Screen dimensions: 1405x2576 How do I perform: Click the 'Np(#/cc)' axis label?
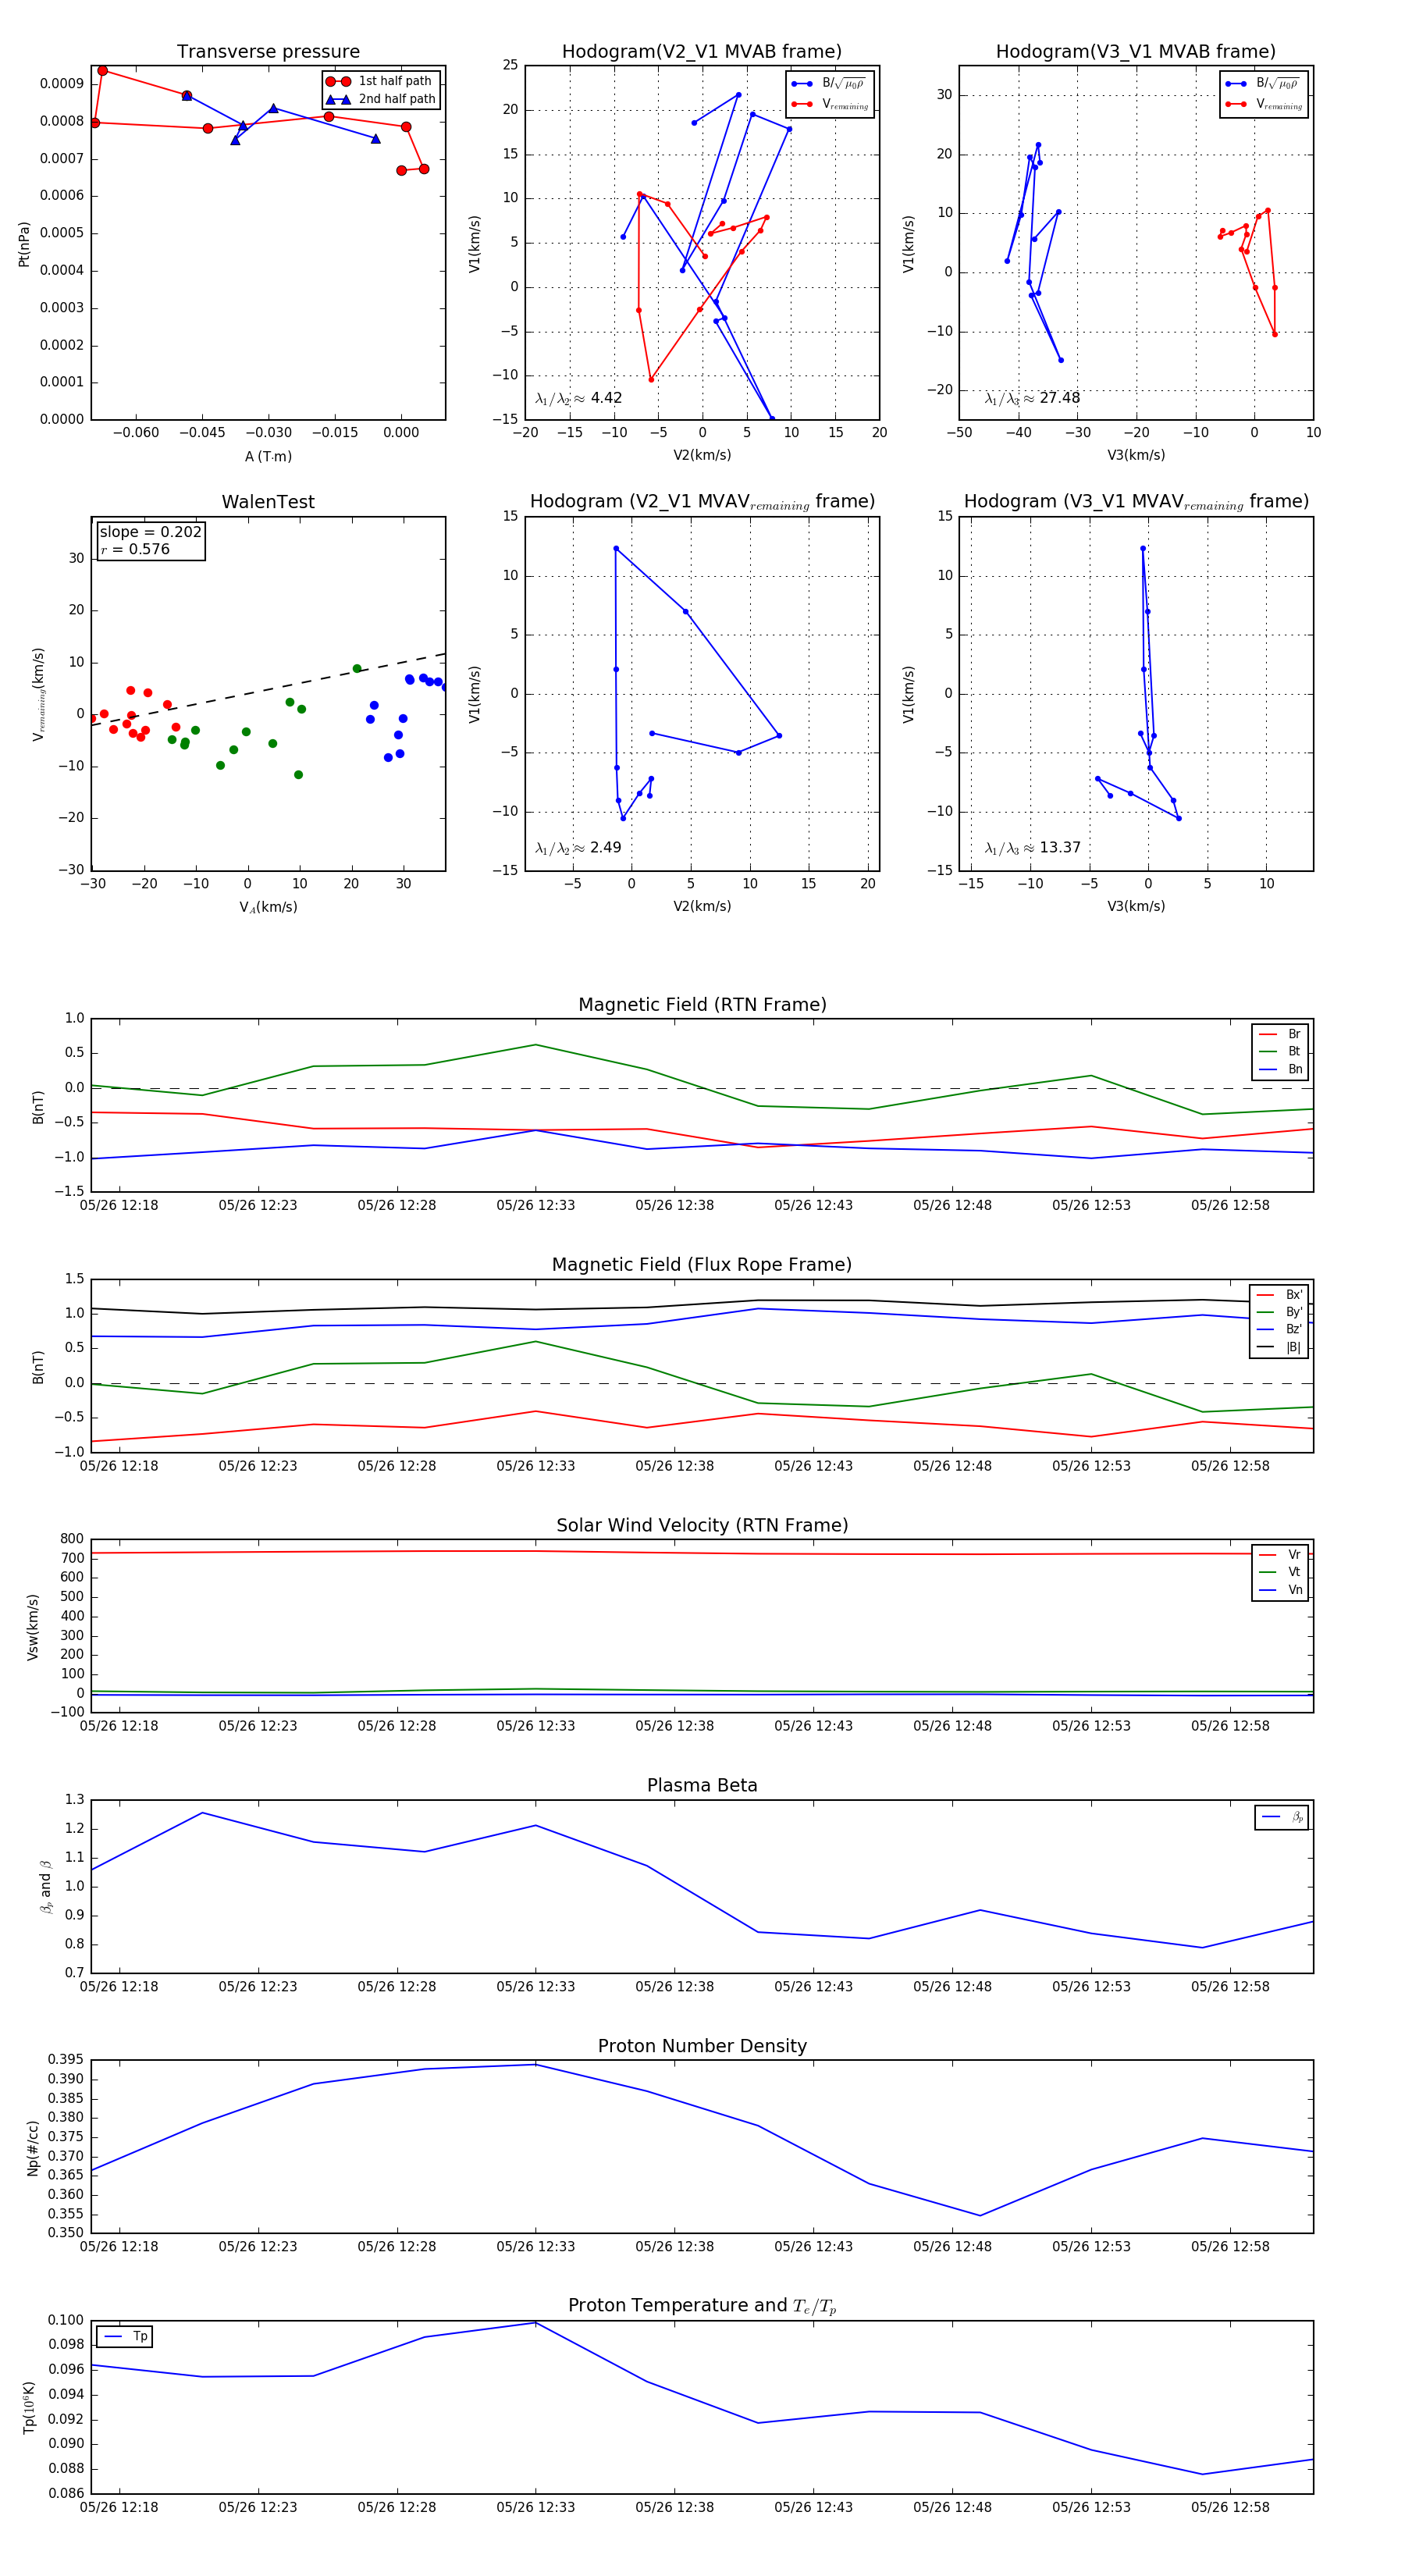(x=33, y=2148)
